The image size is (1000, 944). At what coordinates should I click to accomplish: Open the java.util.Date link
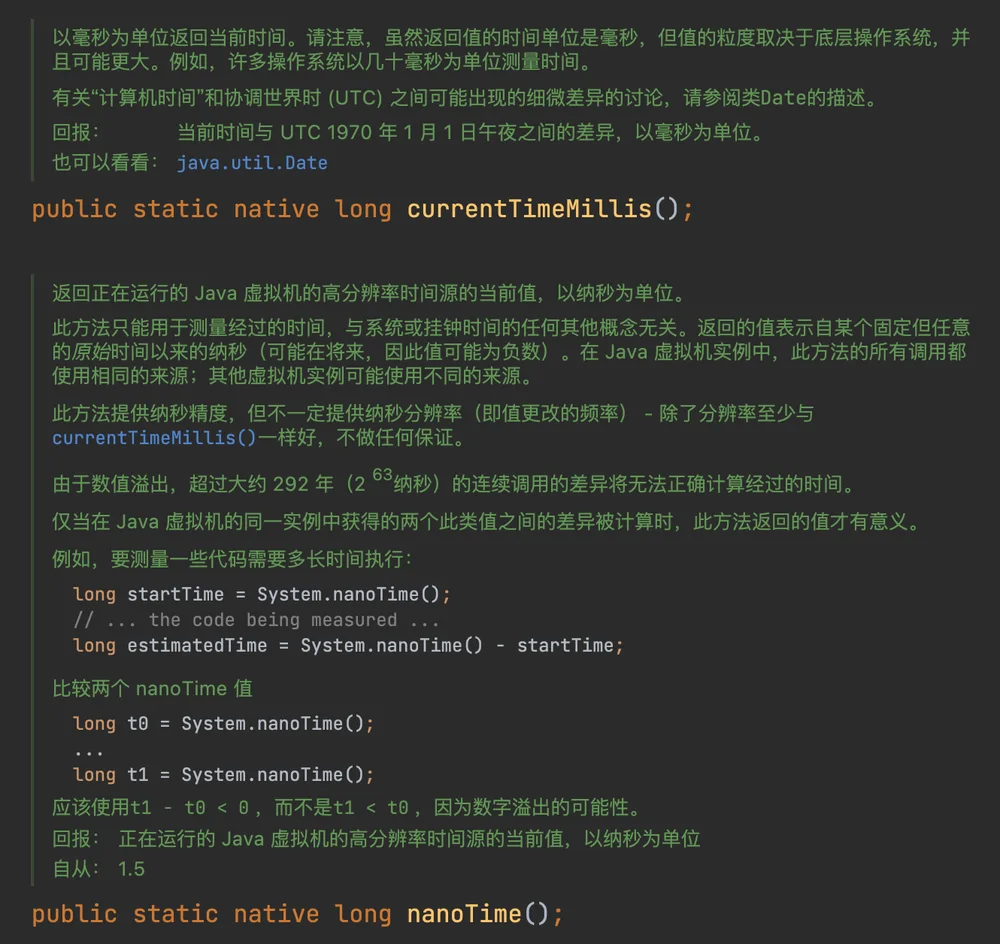(x=252, y=163)
